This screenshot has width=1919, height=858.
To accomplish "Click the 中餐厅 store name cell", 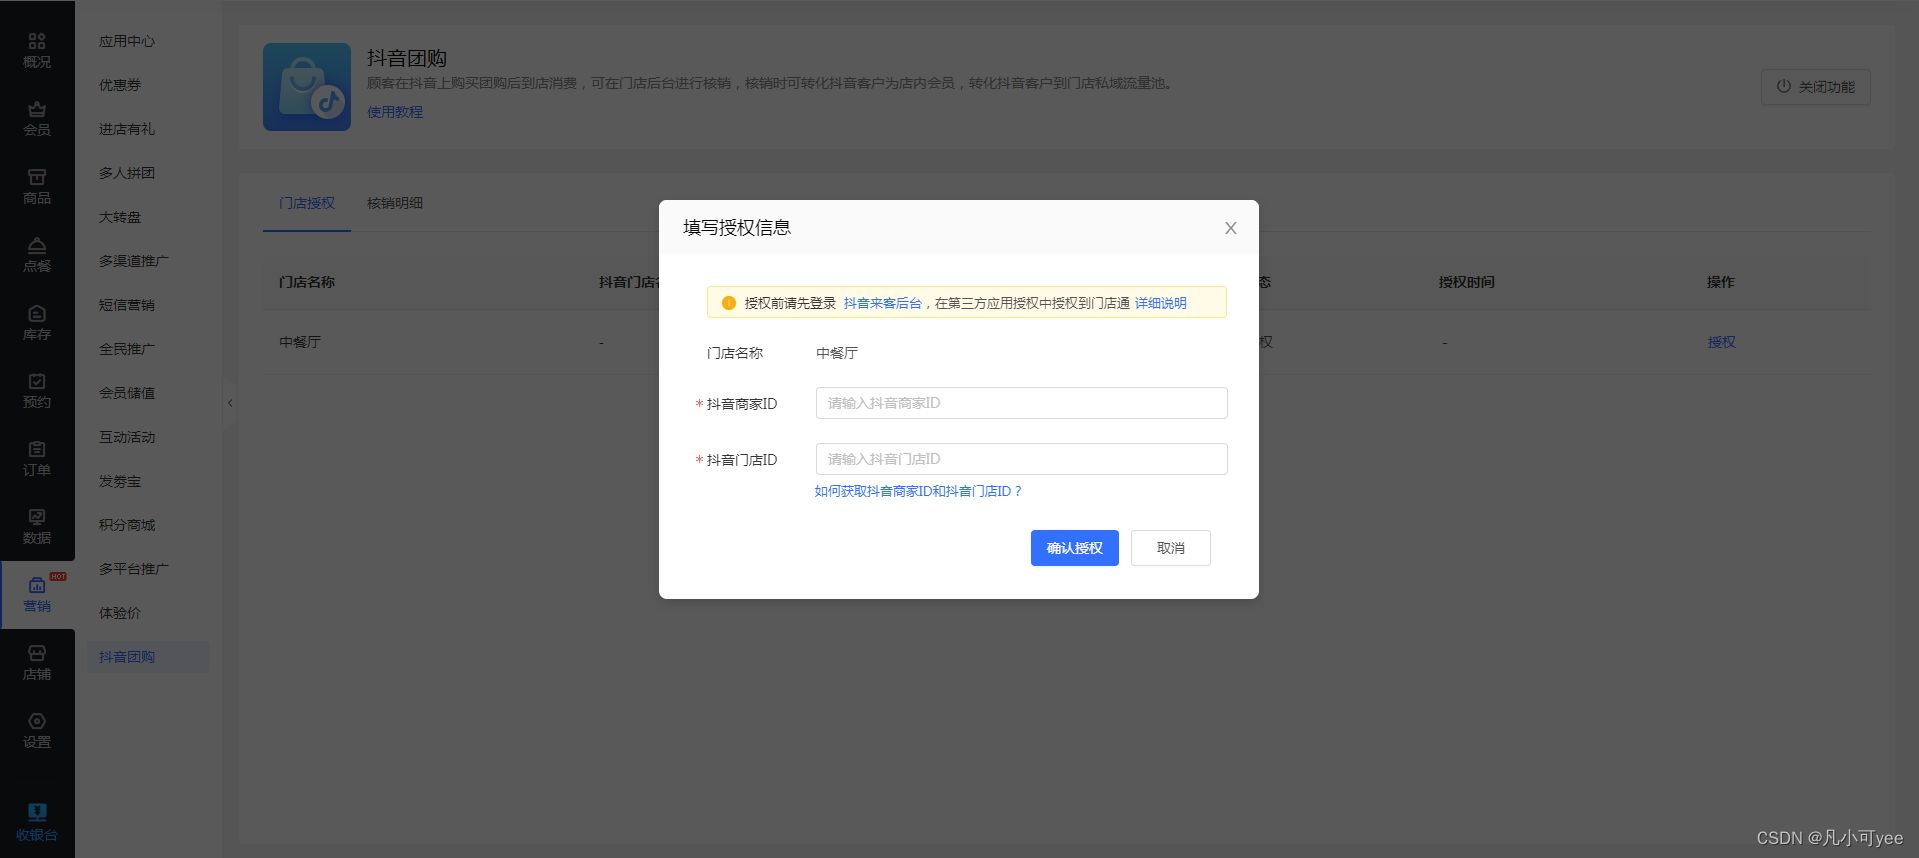I will tap(300, 342).
